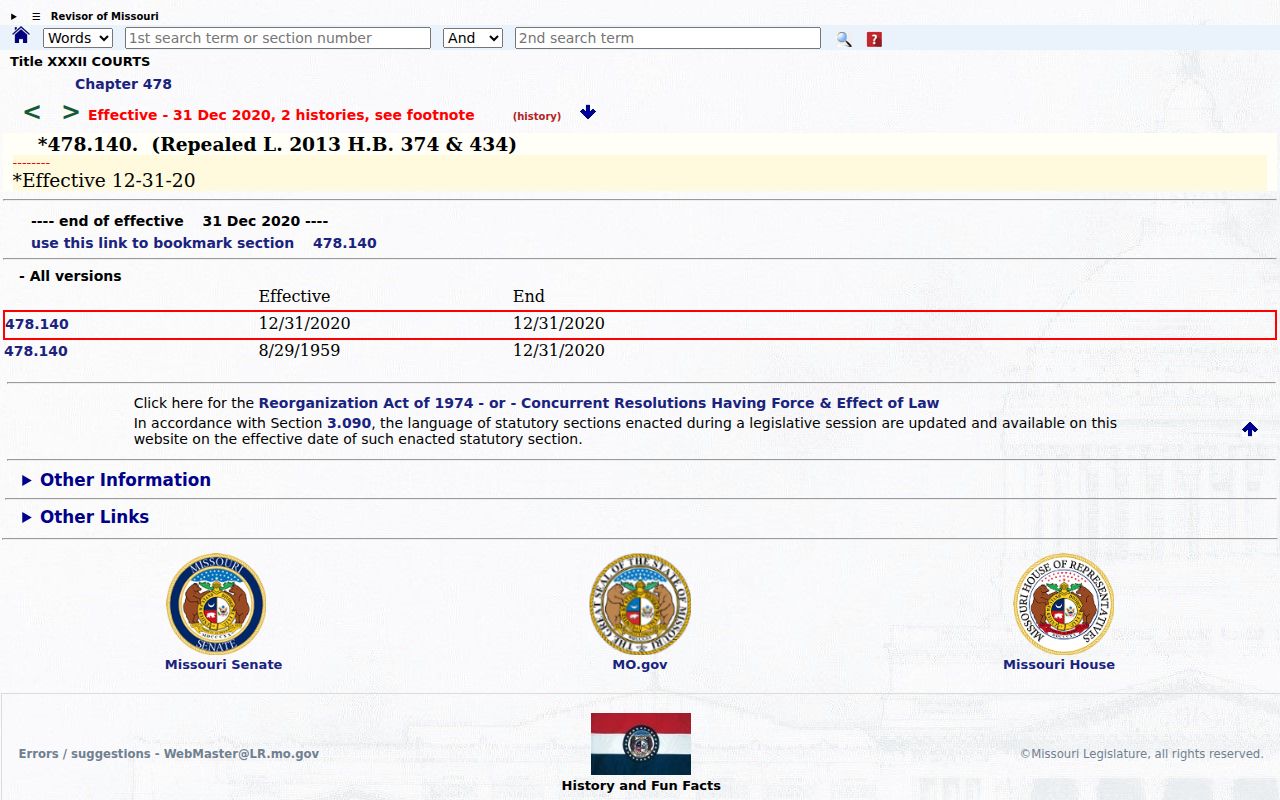The height and width of the screenshot is (800, 1280).
Task: Open the red search help icon
Action: (x=874, y=39)
